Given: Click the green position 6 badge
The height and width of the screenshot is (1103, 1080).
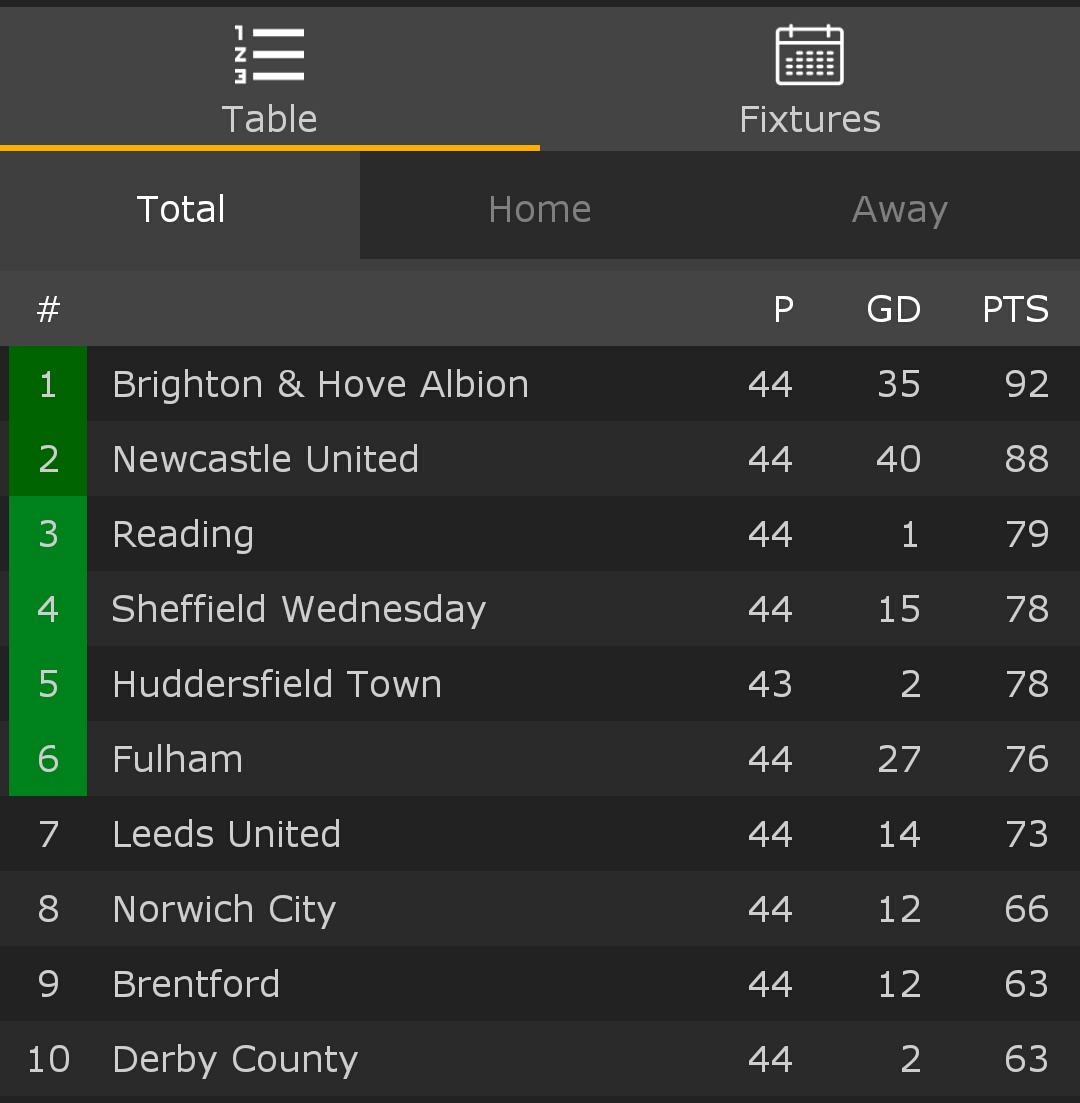Looking at the screenshot, I should [x=48, y=758].
